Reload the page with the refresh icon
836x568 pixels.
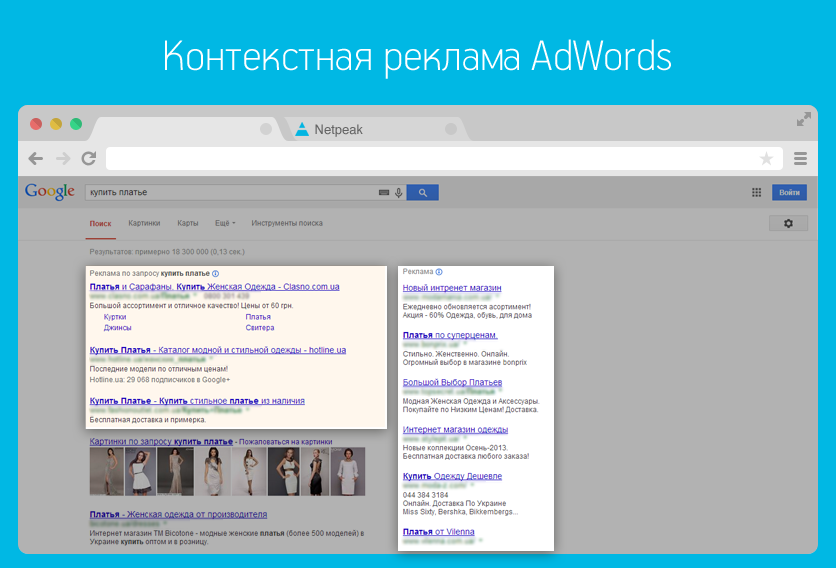(x=89, y=158)
